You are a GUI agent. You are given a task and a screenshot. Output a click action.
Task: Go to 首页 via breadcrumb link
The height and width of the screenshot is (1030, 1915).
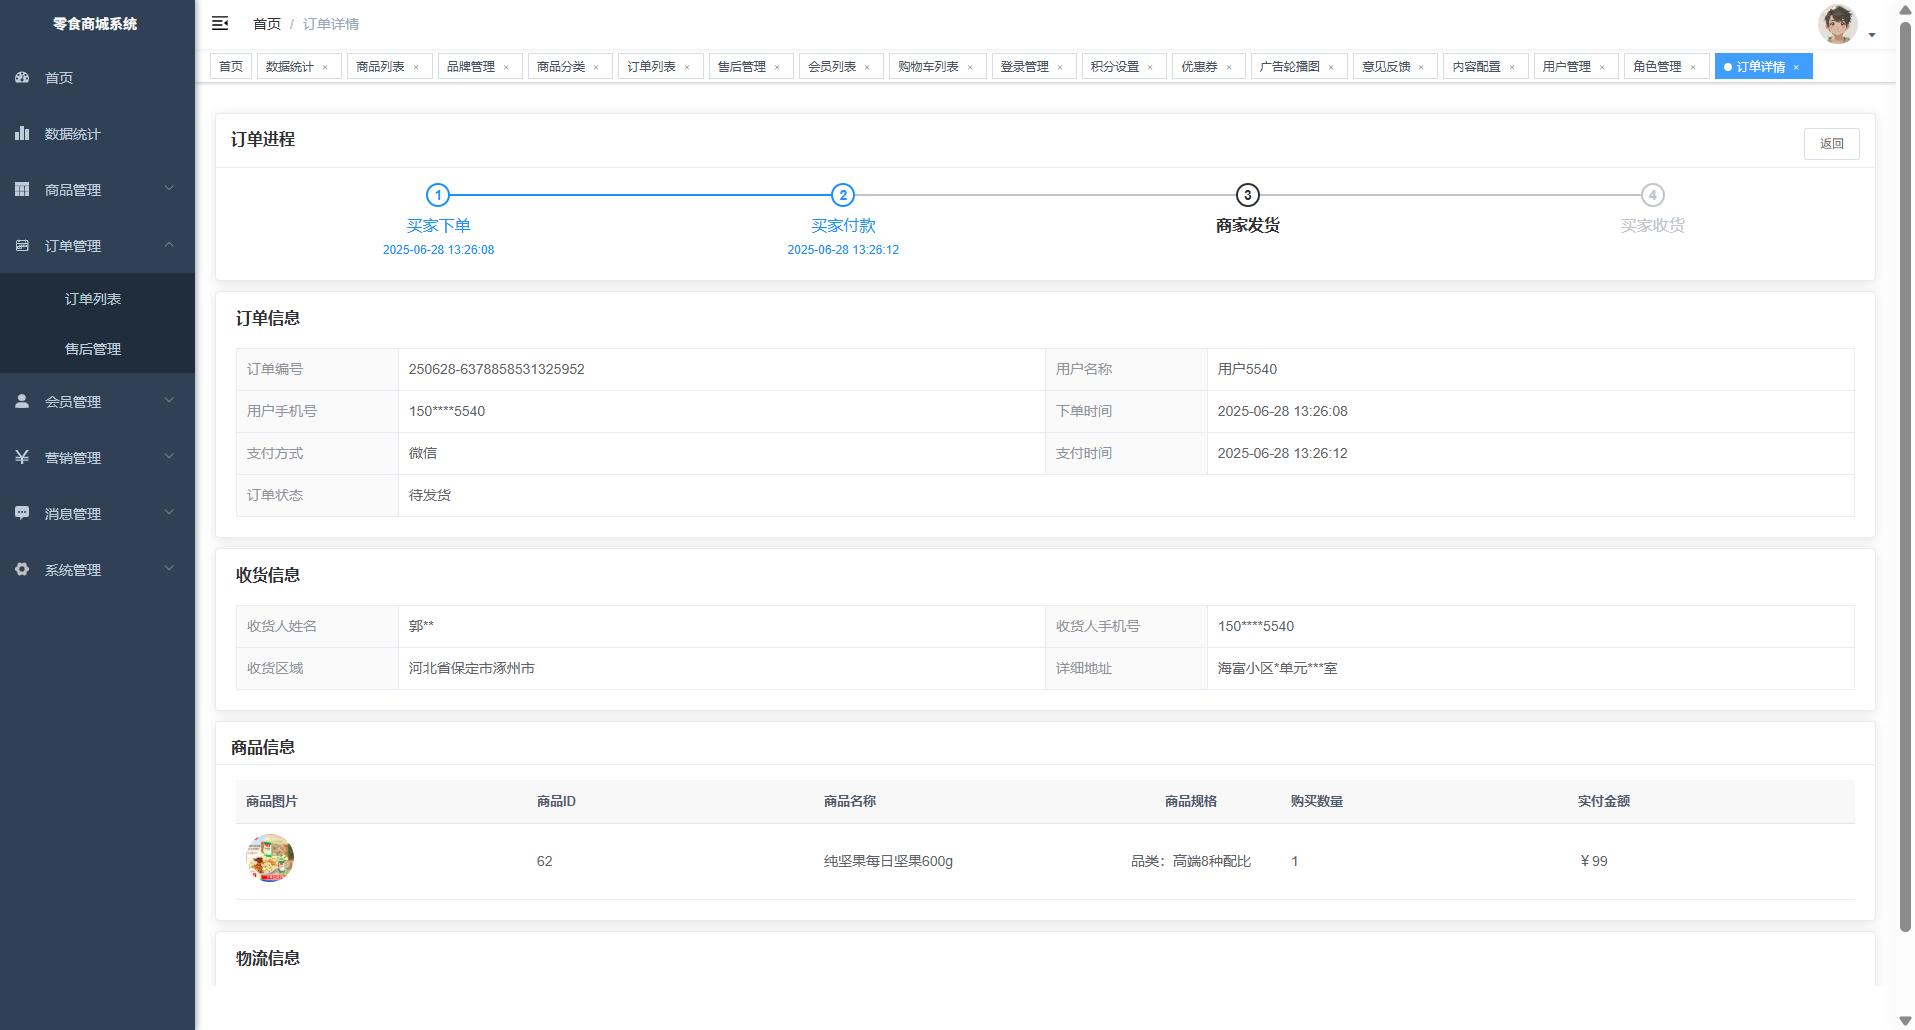[267, 24]
